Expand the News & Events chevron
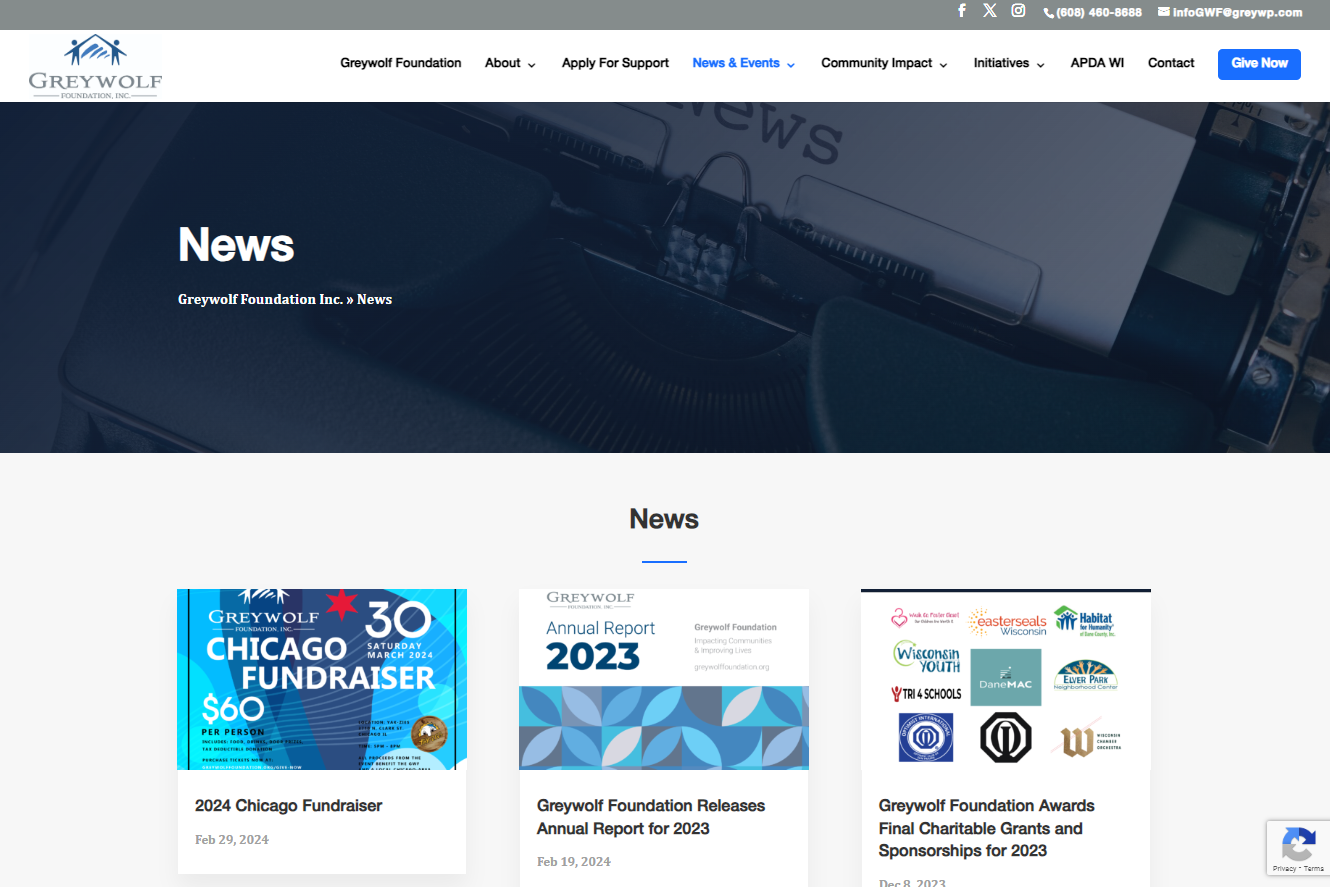1330x887 pixels. (791, 64)
